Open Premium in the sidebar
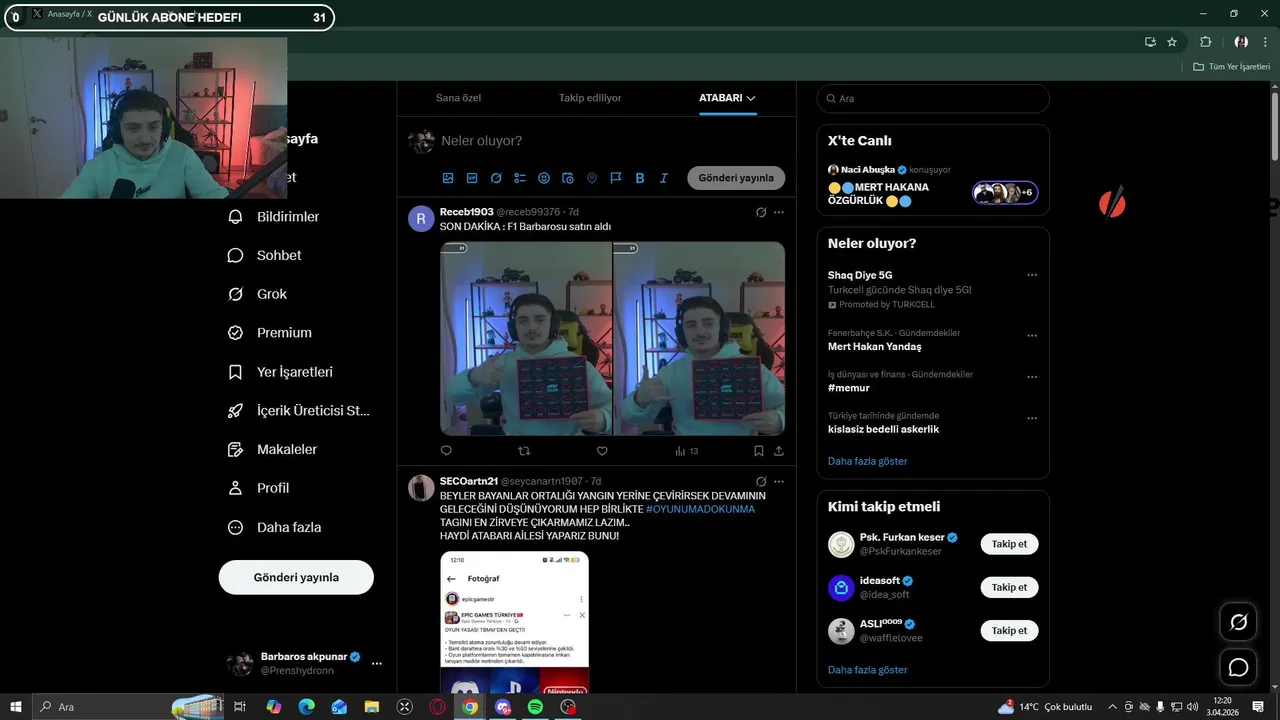 pos(270,333)
